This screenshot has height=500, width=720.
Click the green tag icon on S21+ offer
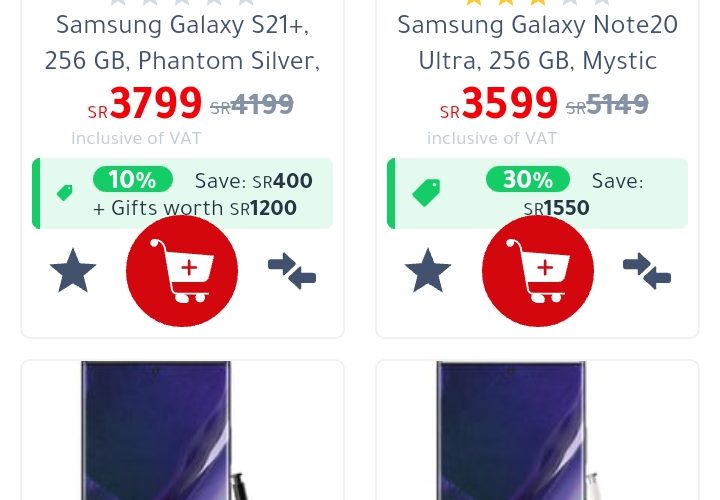(x=65, y=192)
